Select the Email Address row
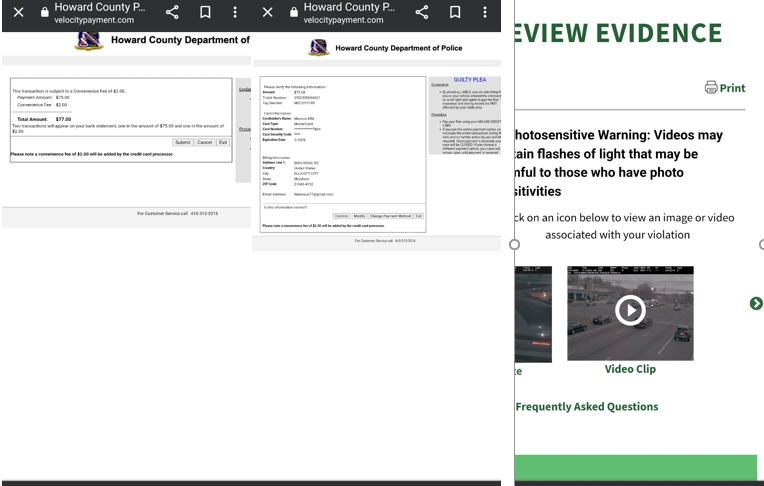The width and height of the screenshot is (764, 486). (298, 194)
